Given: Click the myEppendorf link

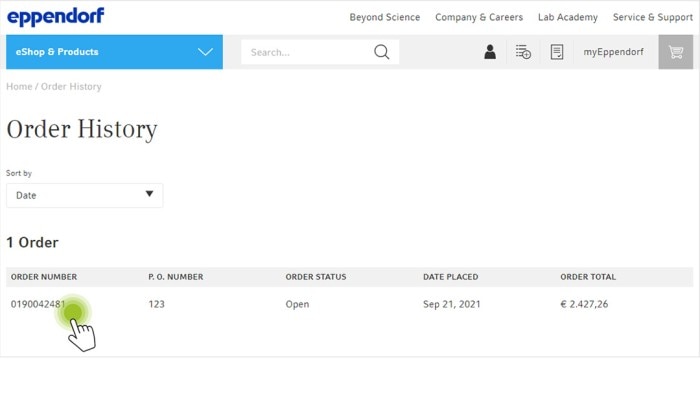Looking at the screenshot, I should click(x=613, y=52).
